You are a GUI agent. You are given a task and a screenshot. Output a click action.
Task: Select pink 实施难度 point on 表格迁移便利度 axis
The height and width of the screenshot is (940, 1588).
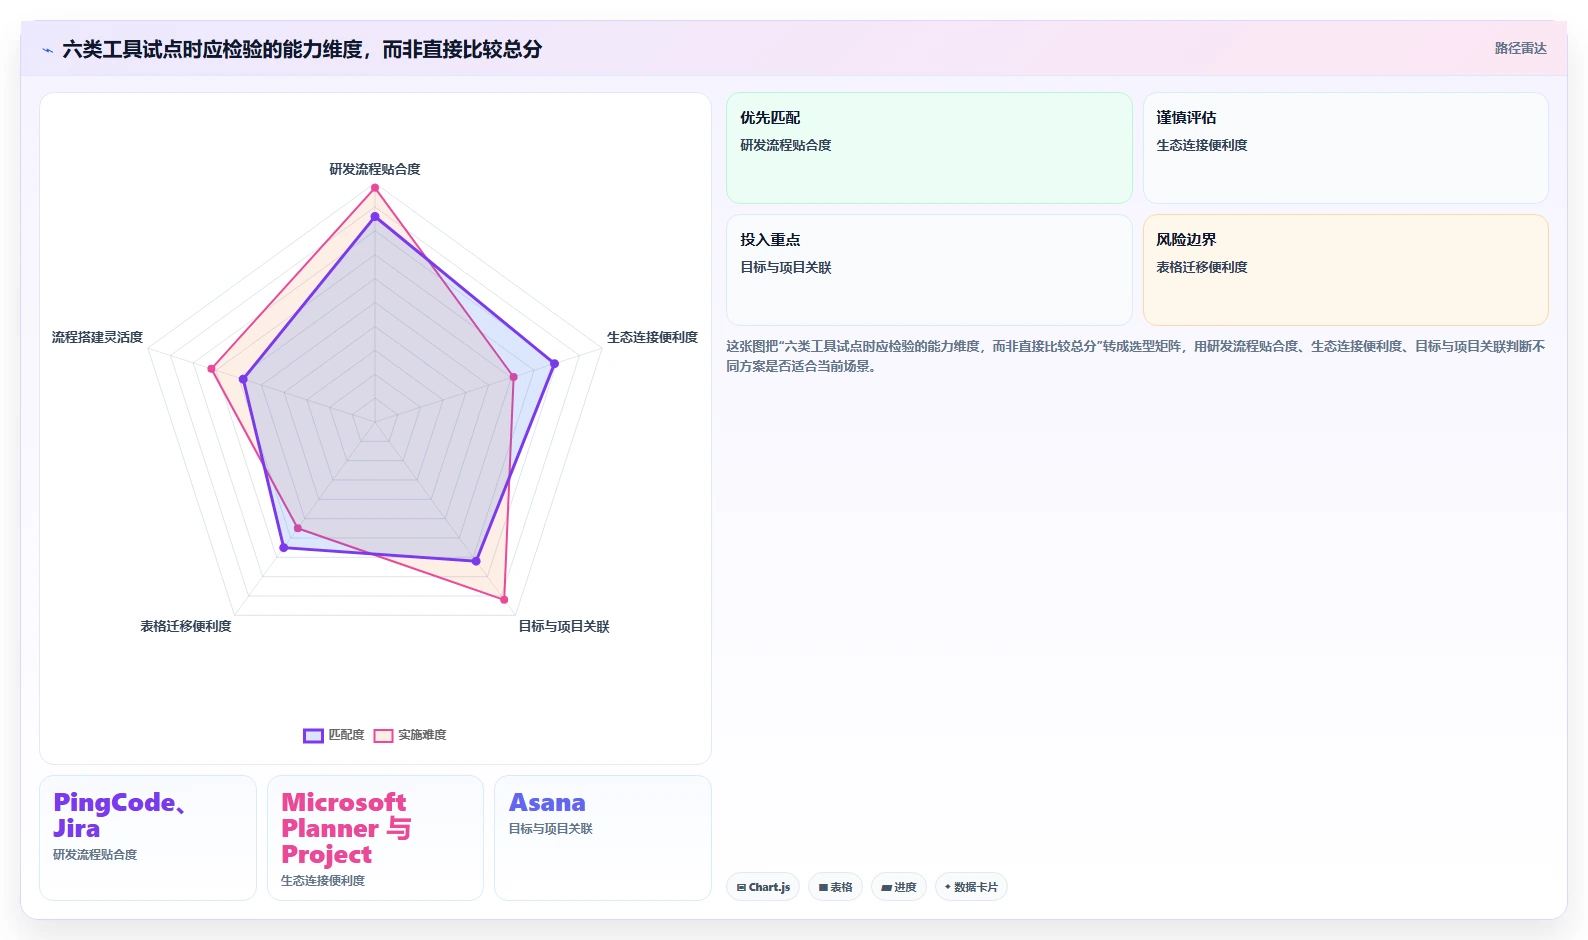pyautogui.click(x=297, y=528)
